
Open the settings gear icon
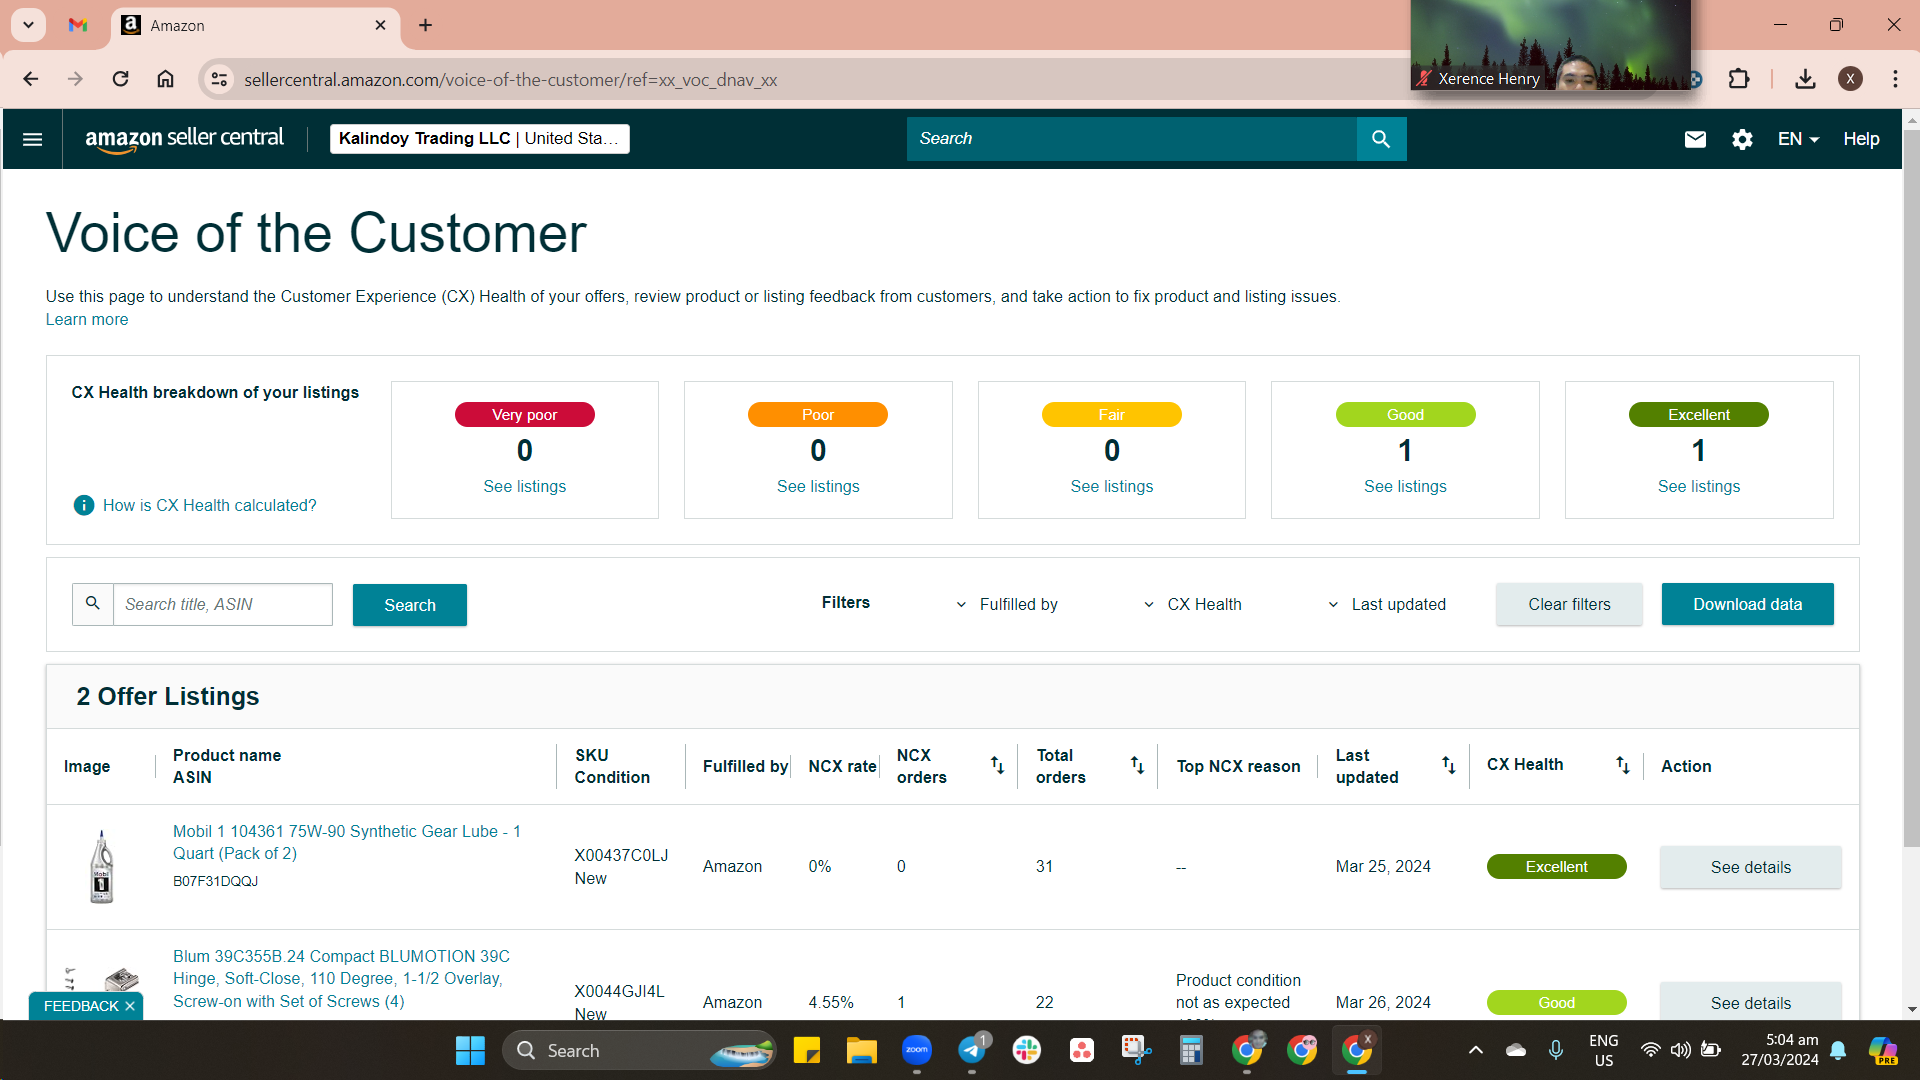tap(1742, 139)
